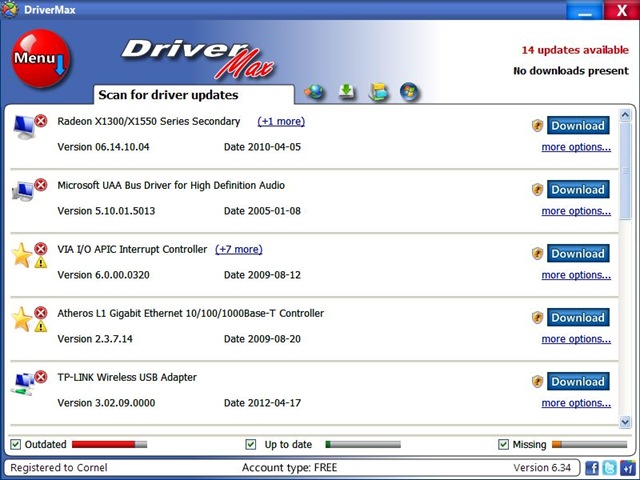Viewport: 640px width, 480px height.
Task: Click red X status icon on TP-LINK row
Action: [x=41, y=377]
